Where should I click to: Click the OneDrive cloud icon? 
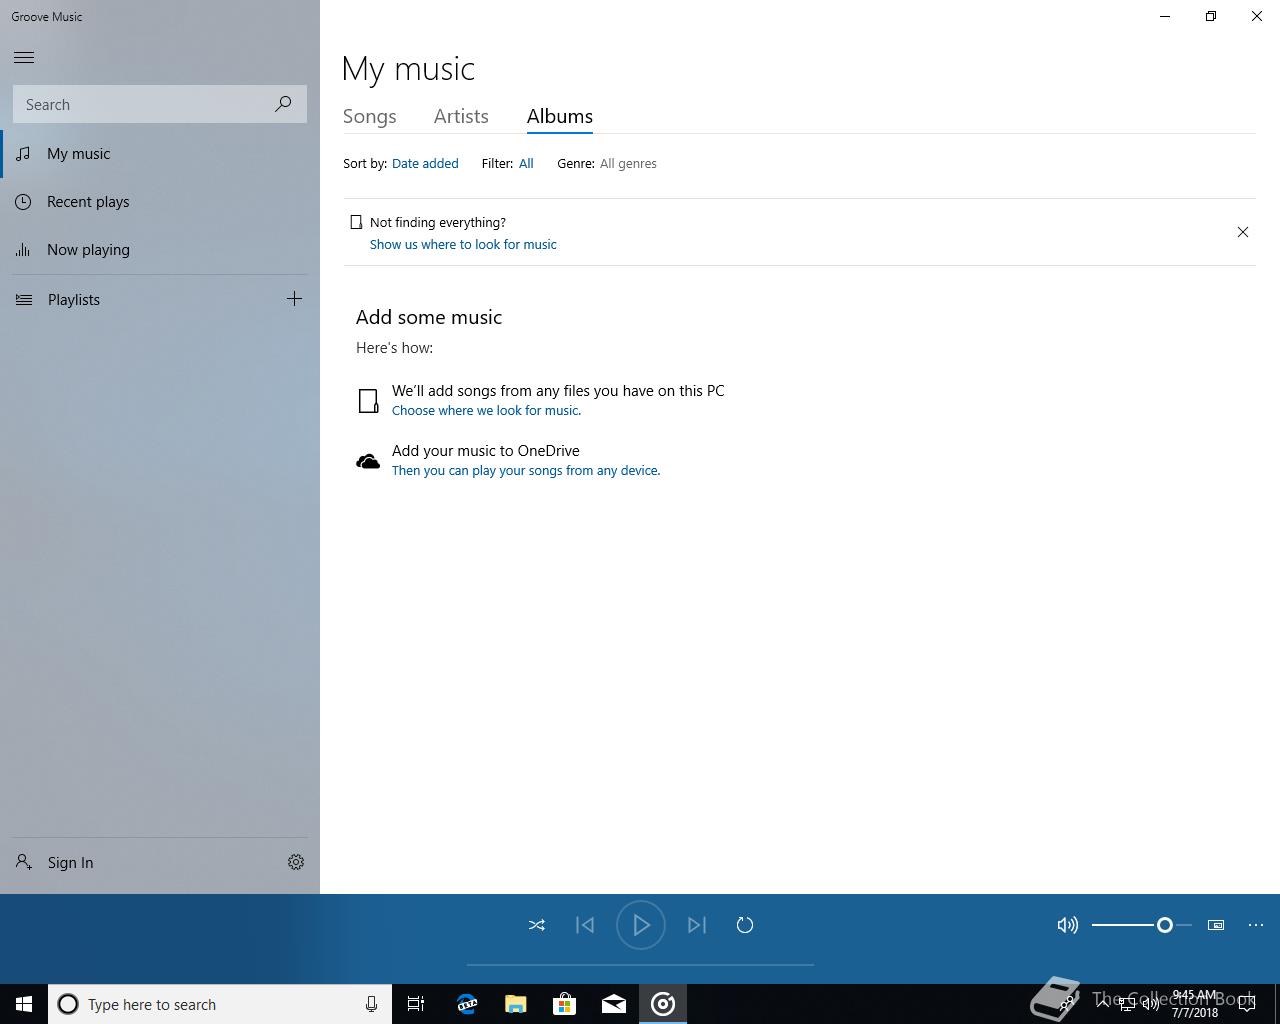pos(368,461)
